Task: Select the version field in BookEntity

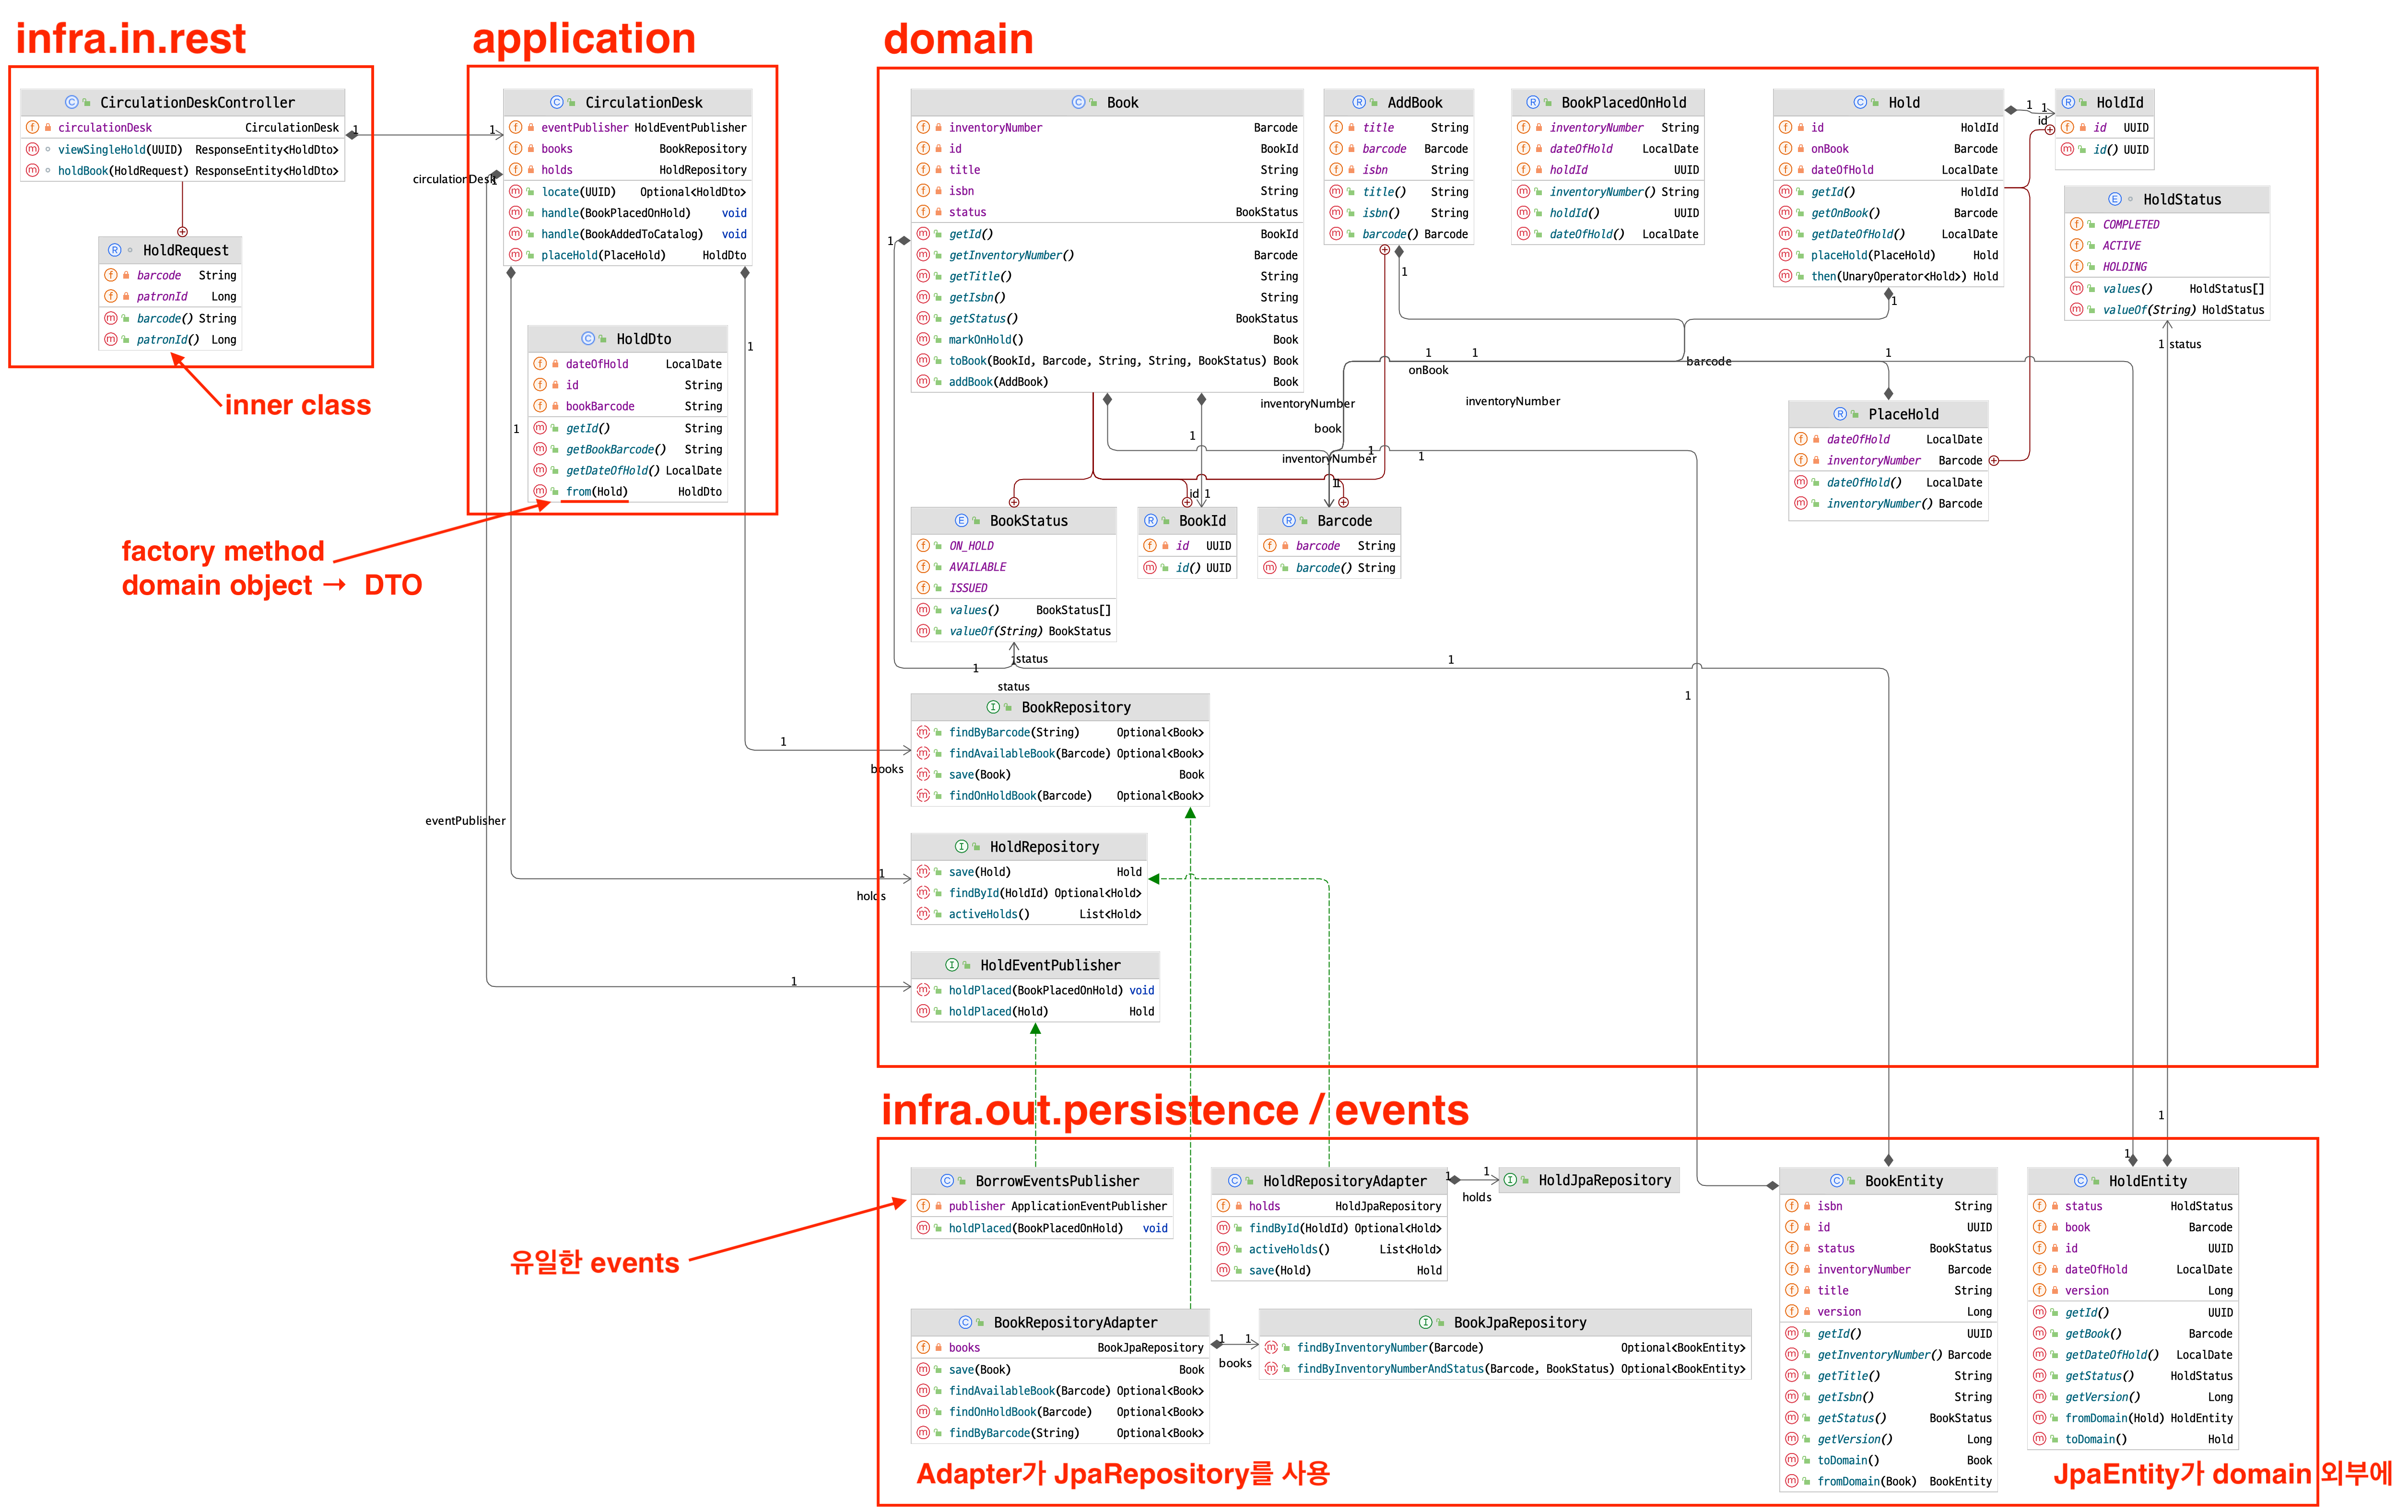Action: pyautogui.click(x=1888, y=1312)
